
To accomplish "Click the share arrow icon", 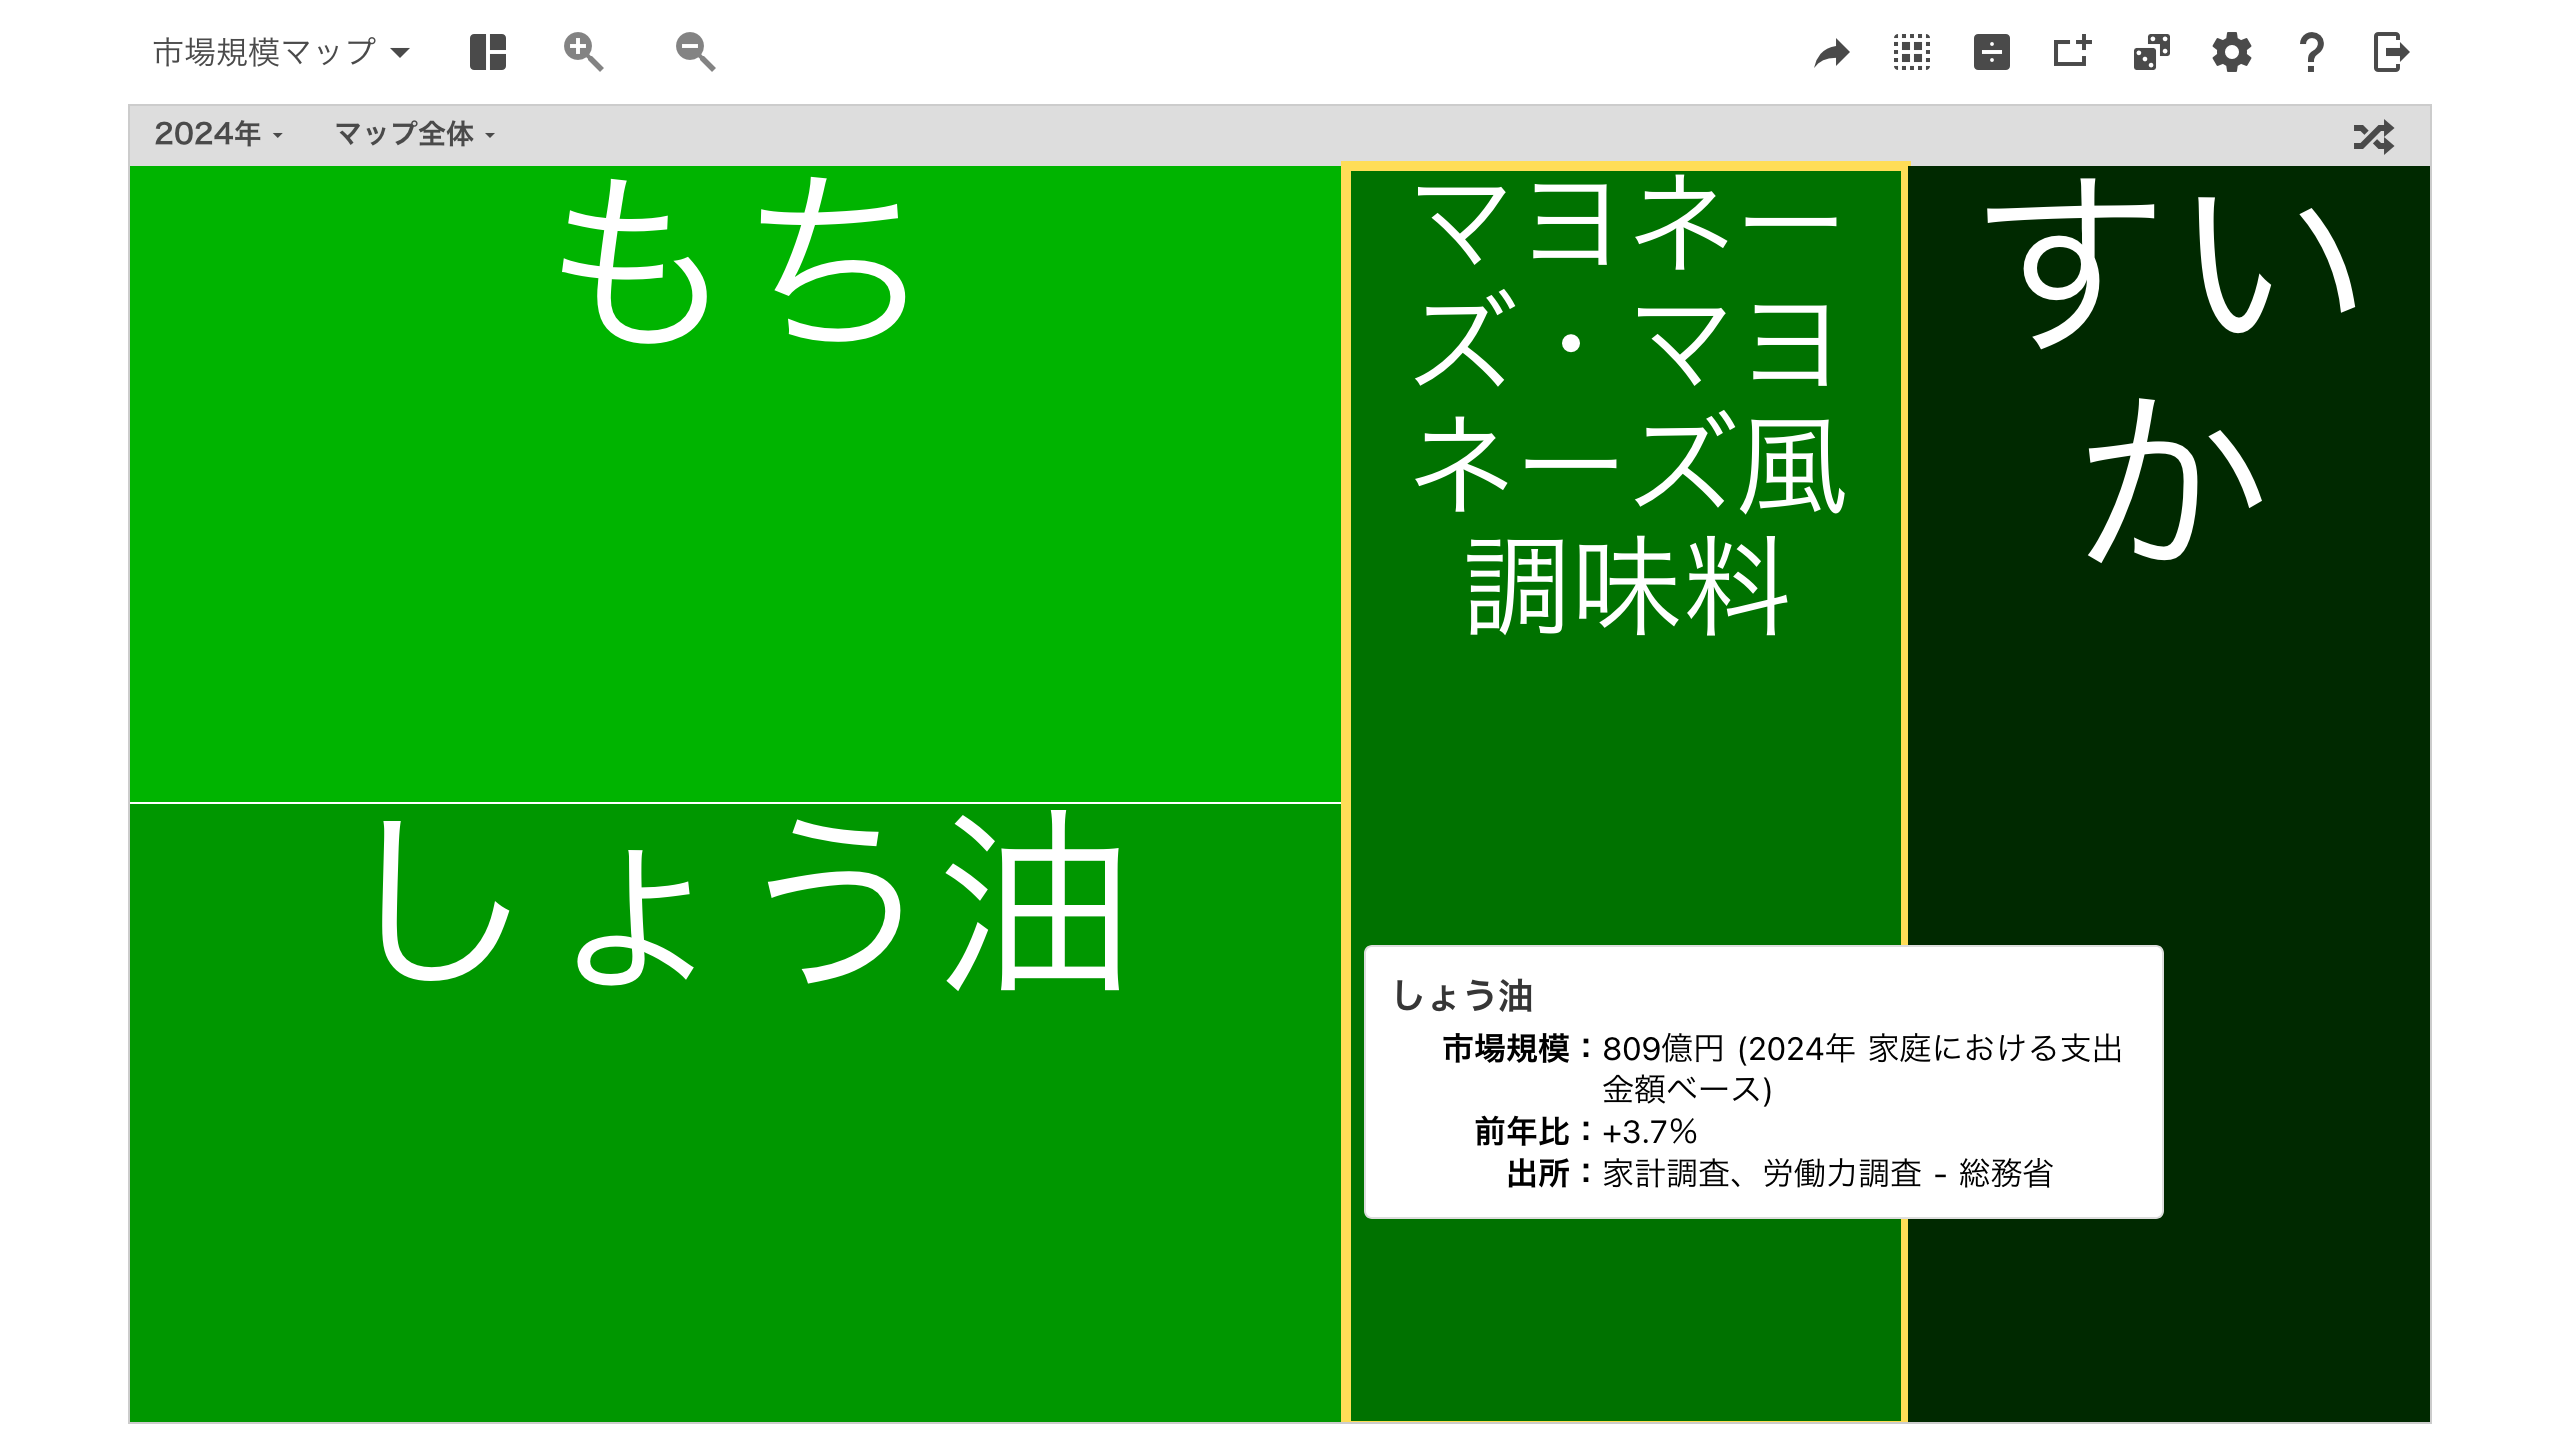I will [x=1832, y=53].
